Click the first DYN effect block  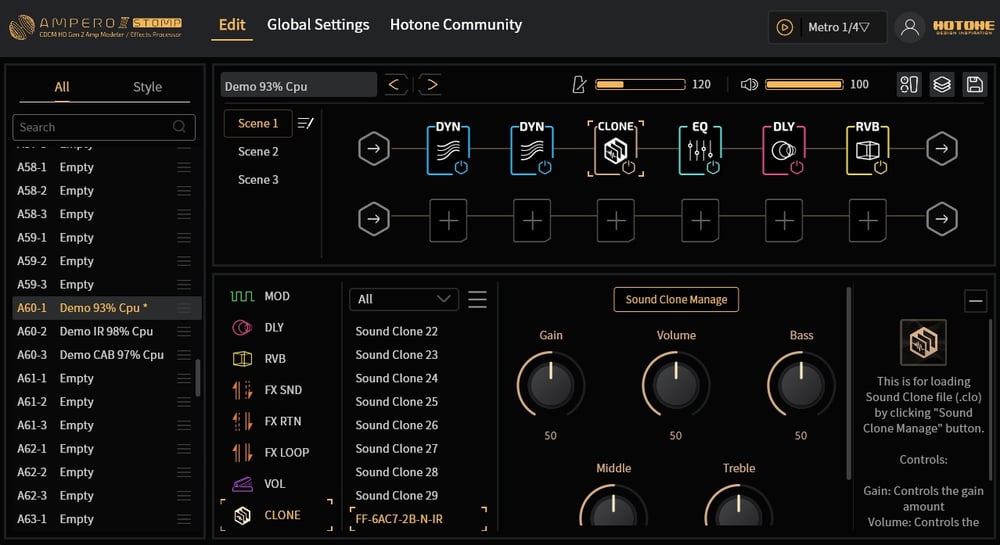tap(448, 149)
